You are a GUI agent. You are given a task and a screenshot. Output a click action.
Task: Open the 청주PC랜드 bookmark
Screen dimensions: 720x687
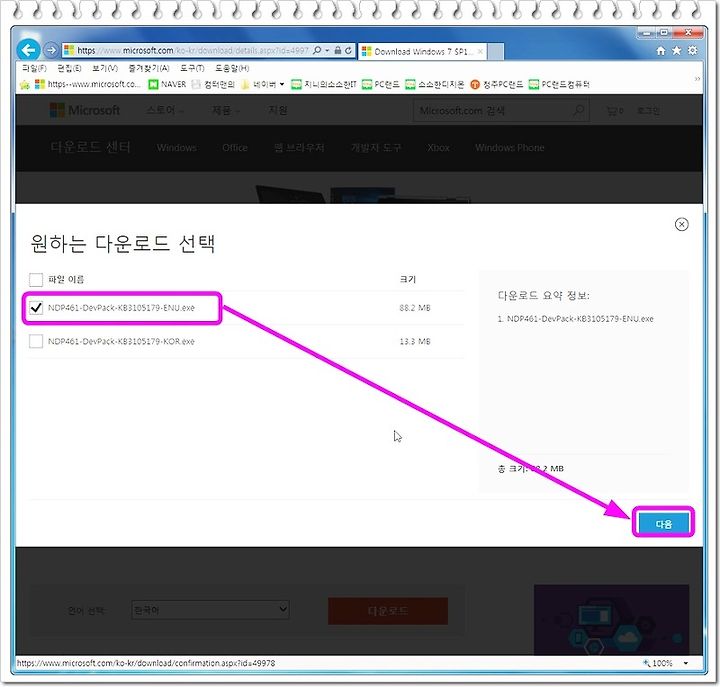[x=497, y=84]
